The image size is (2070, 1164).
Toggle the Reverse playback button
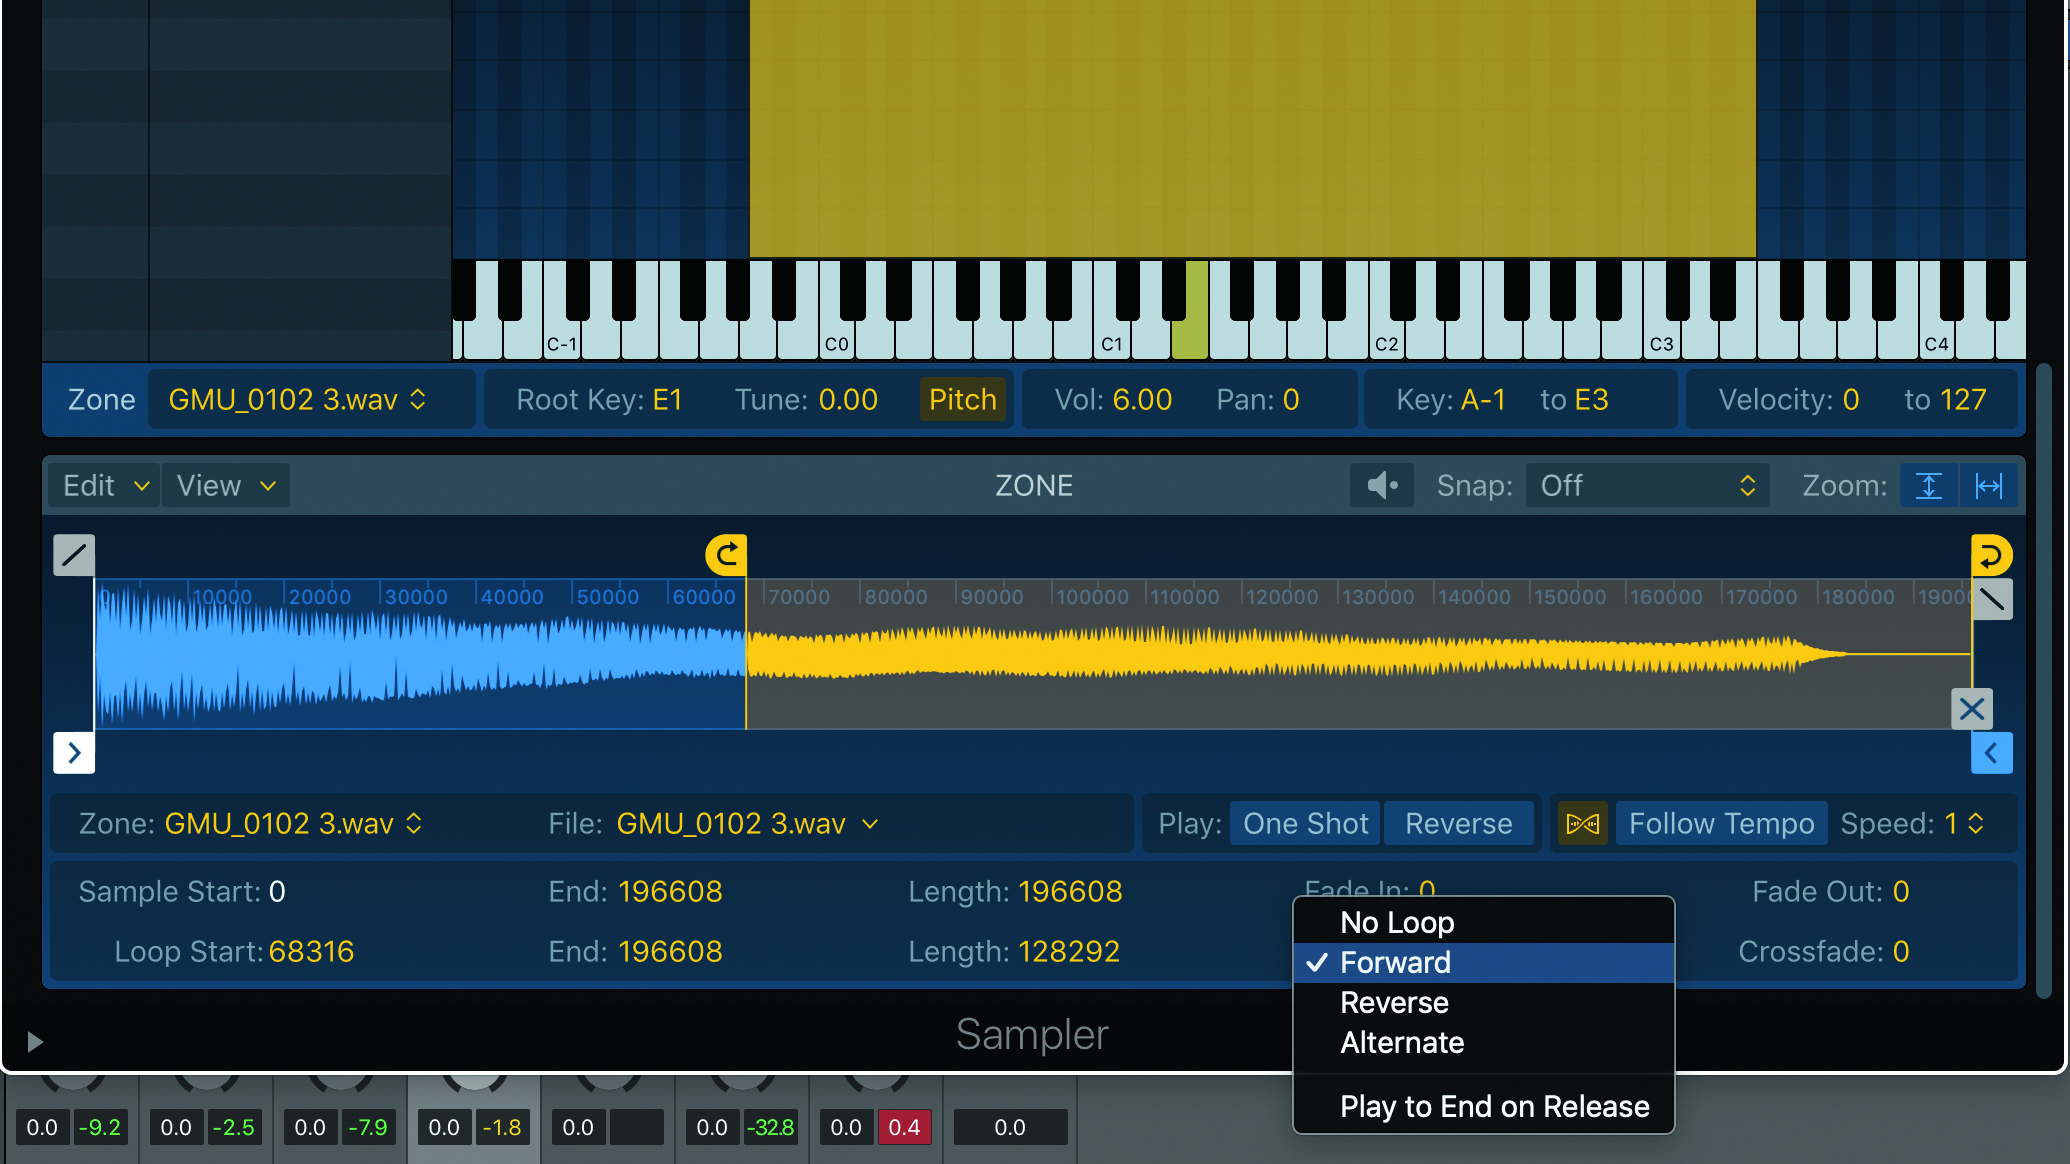click(1456, 823)
